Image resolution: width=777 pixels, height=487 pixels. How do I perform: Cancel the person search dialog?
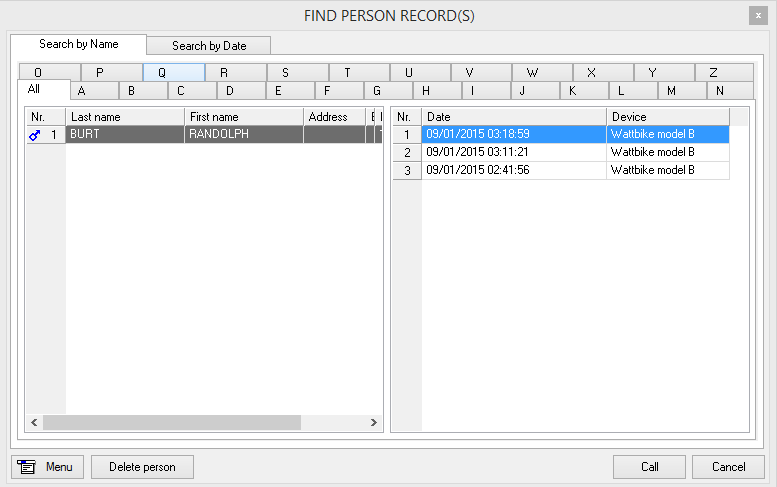click(728, 467)
